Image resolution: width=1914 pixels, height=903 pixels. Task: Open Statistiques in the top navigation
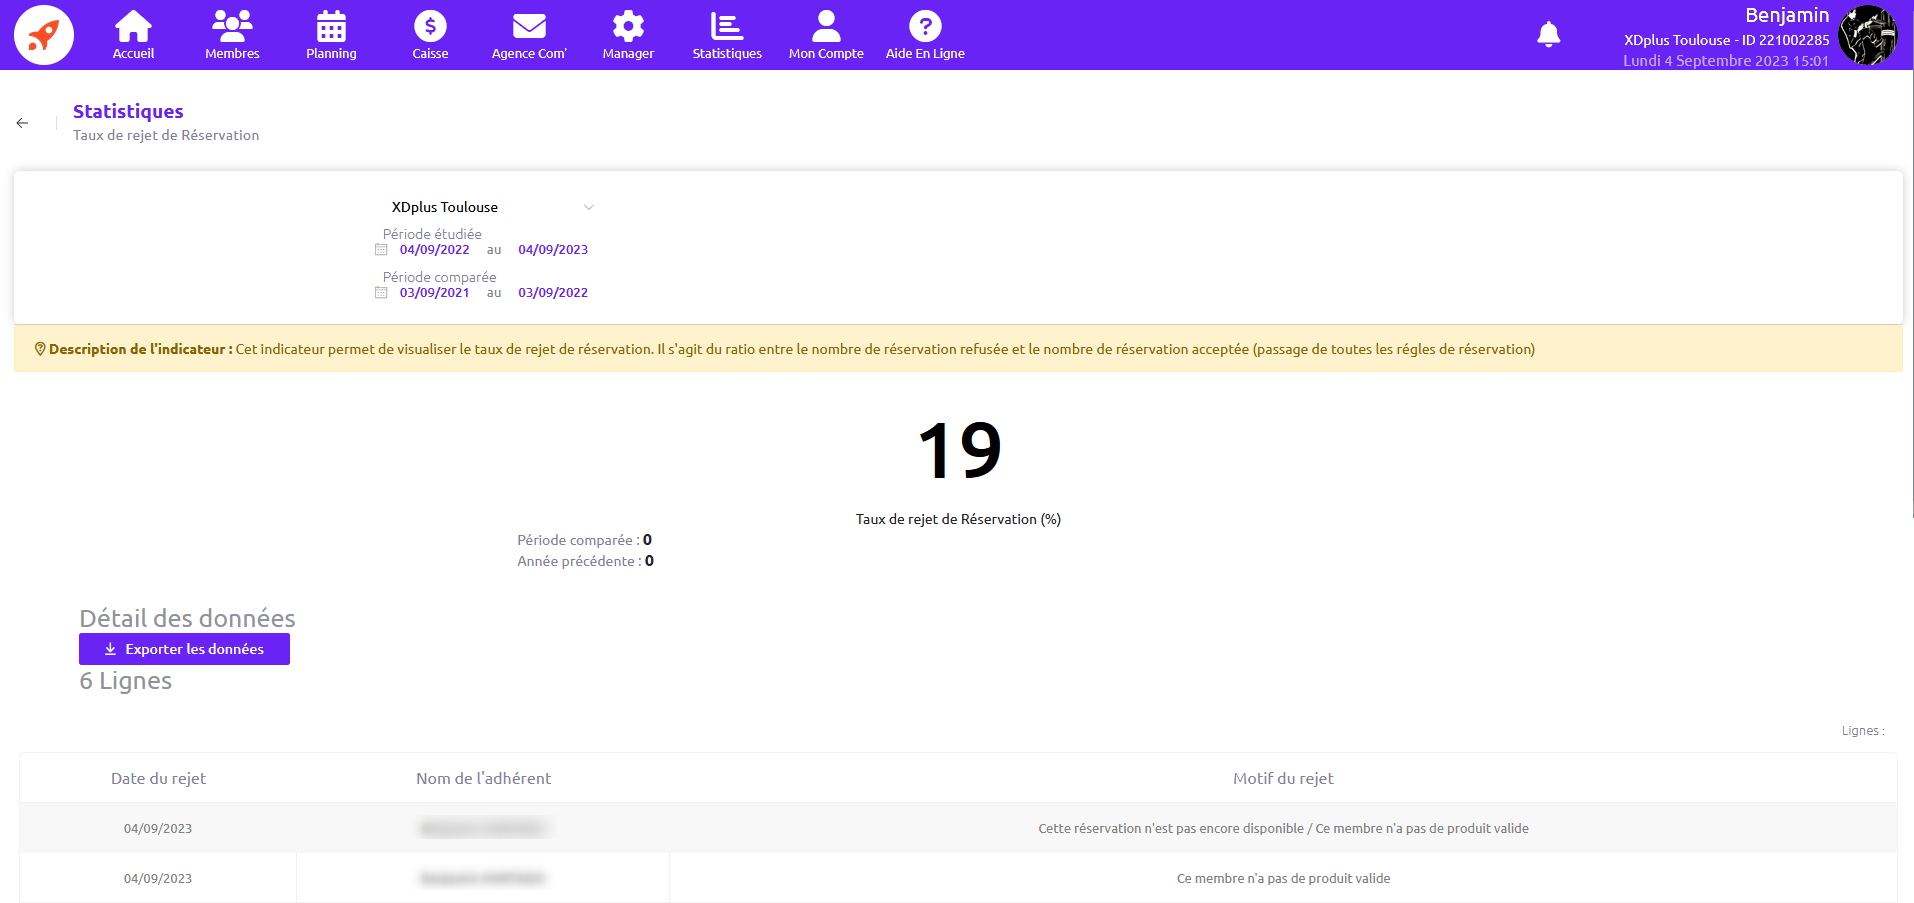(x=727, y=35)
